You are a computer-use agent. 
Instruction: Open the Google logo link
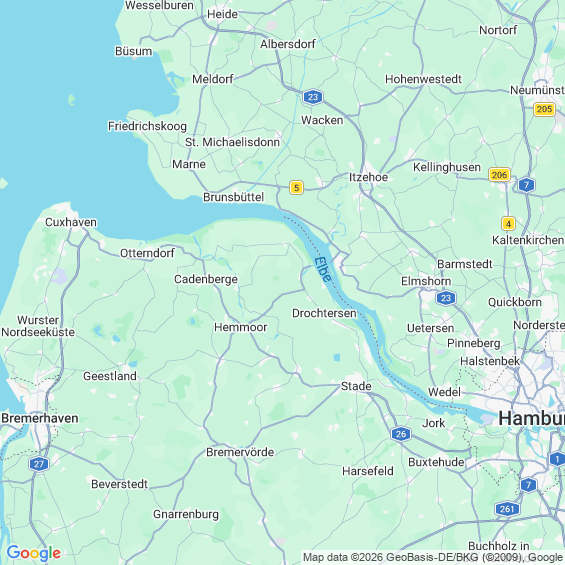click(34, 553)
